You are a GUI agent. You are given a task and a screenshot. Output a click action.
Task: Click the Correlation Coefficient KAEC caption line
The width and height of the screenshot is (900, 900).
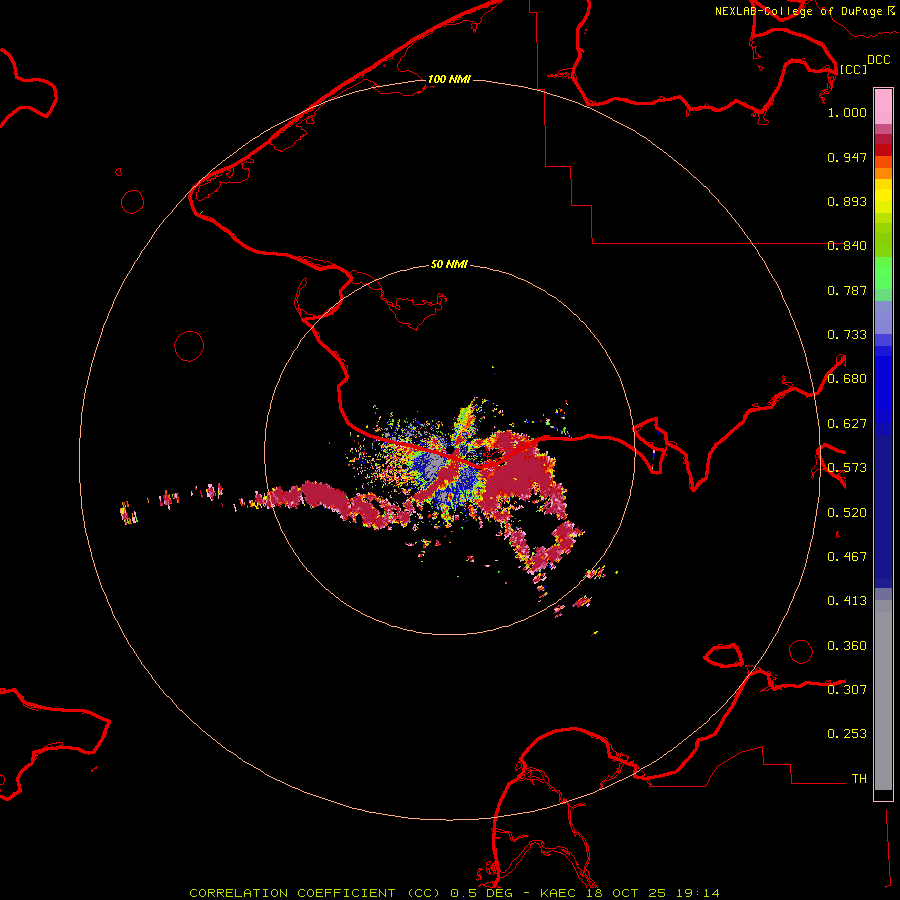pyautogui.click(x=454, y=893)
